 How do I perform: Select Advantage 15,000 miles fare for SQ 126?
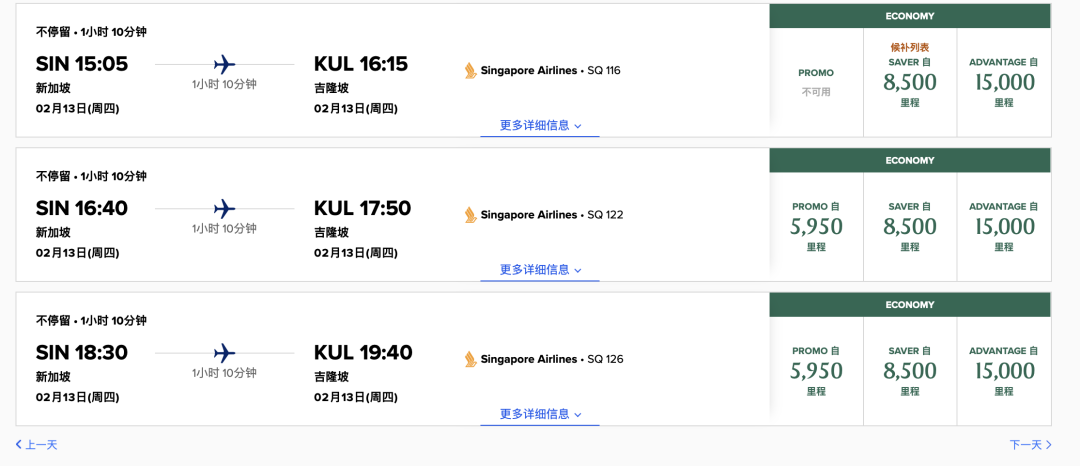(1004, 371)
